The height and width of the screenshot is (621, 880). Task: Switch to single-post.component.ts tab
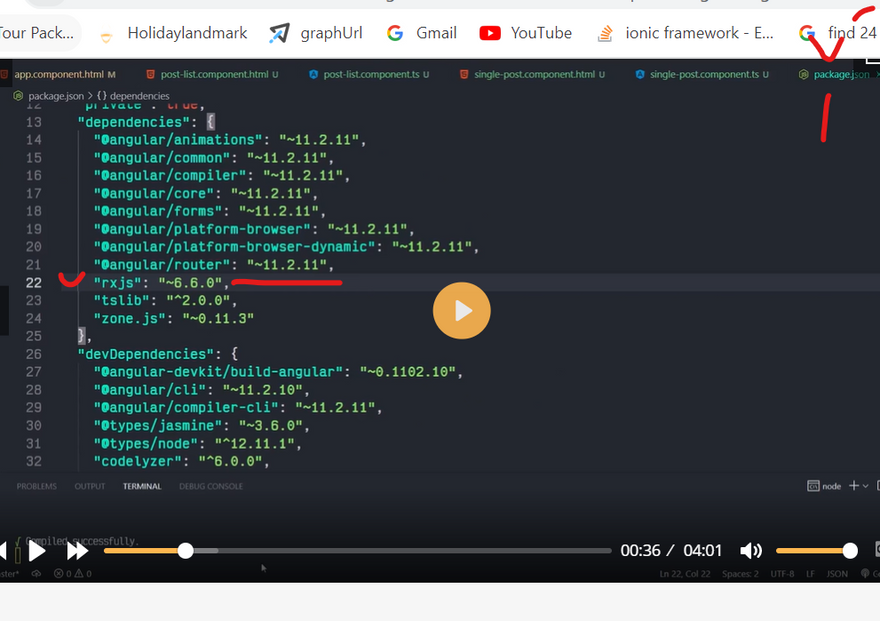(702, 74)
